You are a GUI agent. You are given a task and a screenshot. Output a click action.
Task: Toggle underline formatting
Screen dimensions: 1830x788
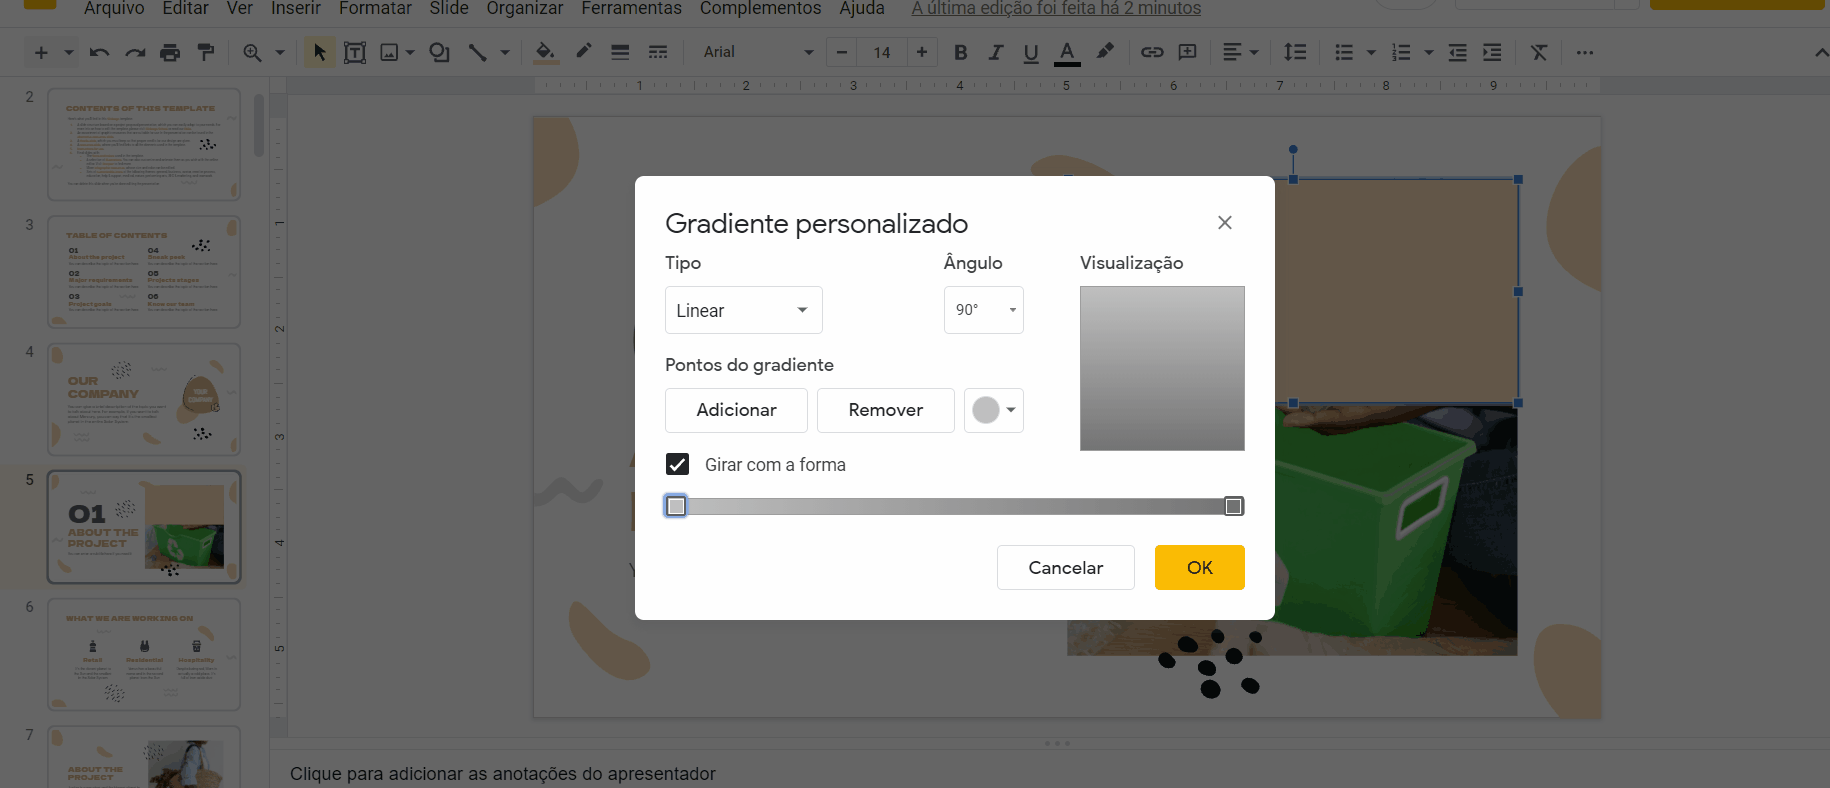[x=1031, y=53]
